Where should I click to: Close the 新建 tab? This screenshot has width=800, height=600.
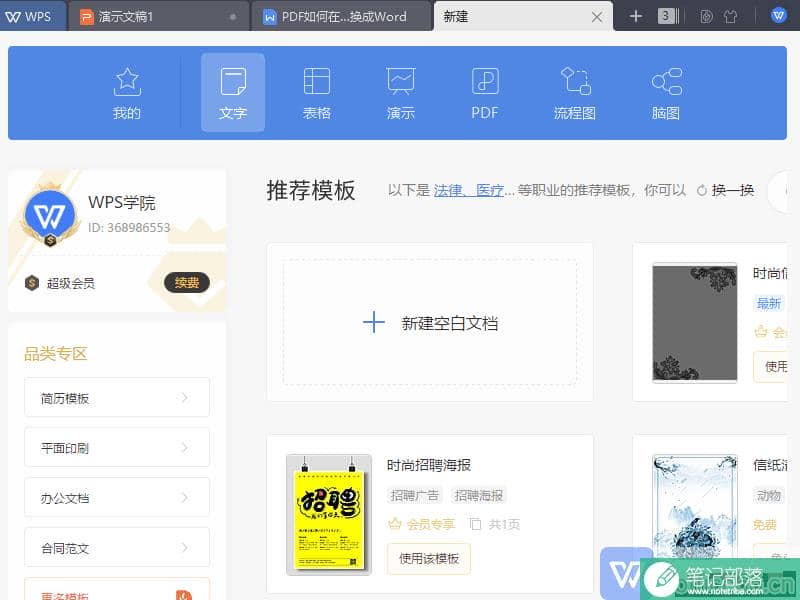pyautogui.click(x=596, y=17)
